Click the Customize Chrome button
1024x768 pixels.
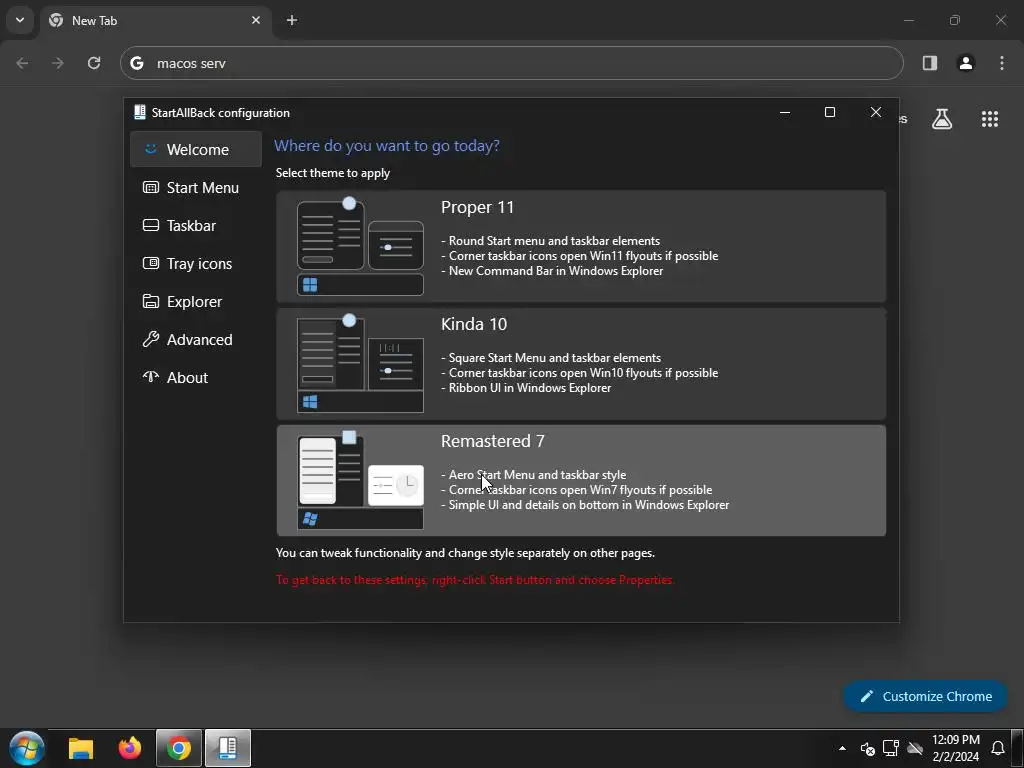coord(925,696)
